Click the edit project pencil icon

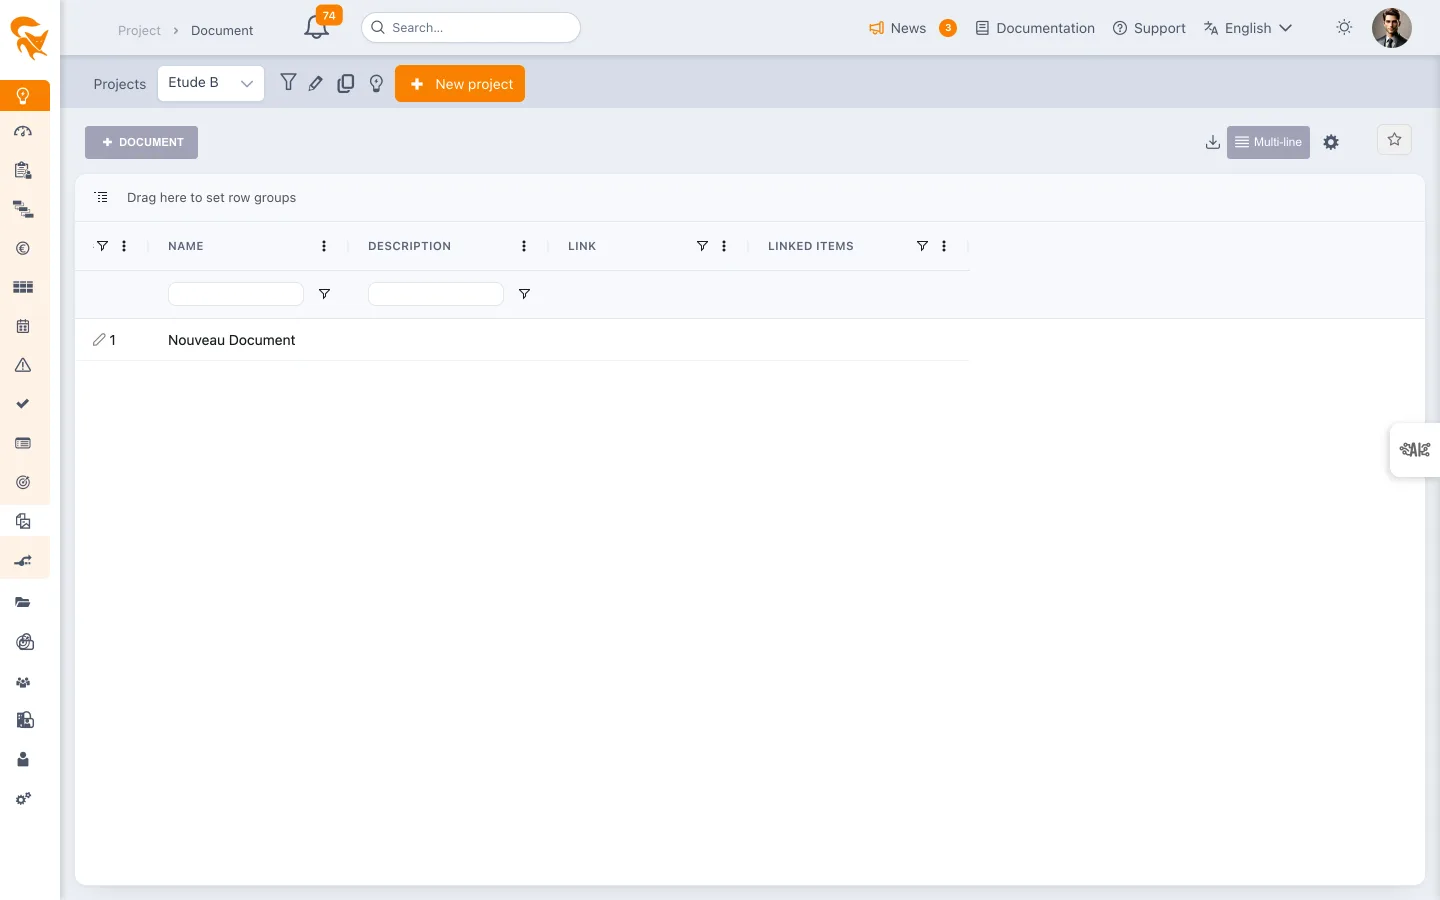[316, 84]
